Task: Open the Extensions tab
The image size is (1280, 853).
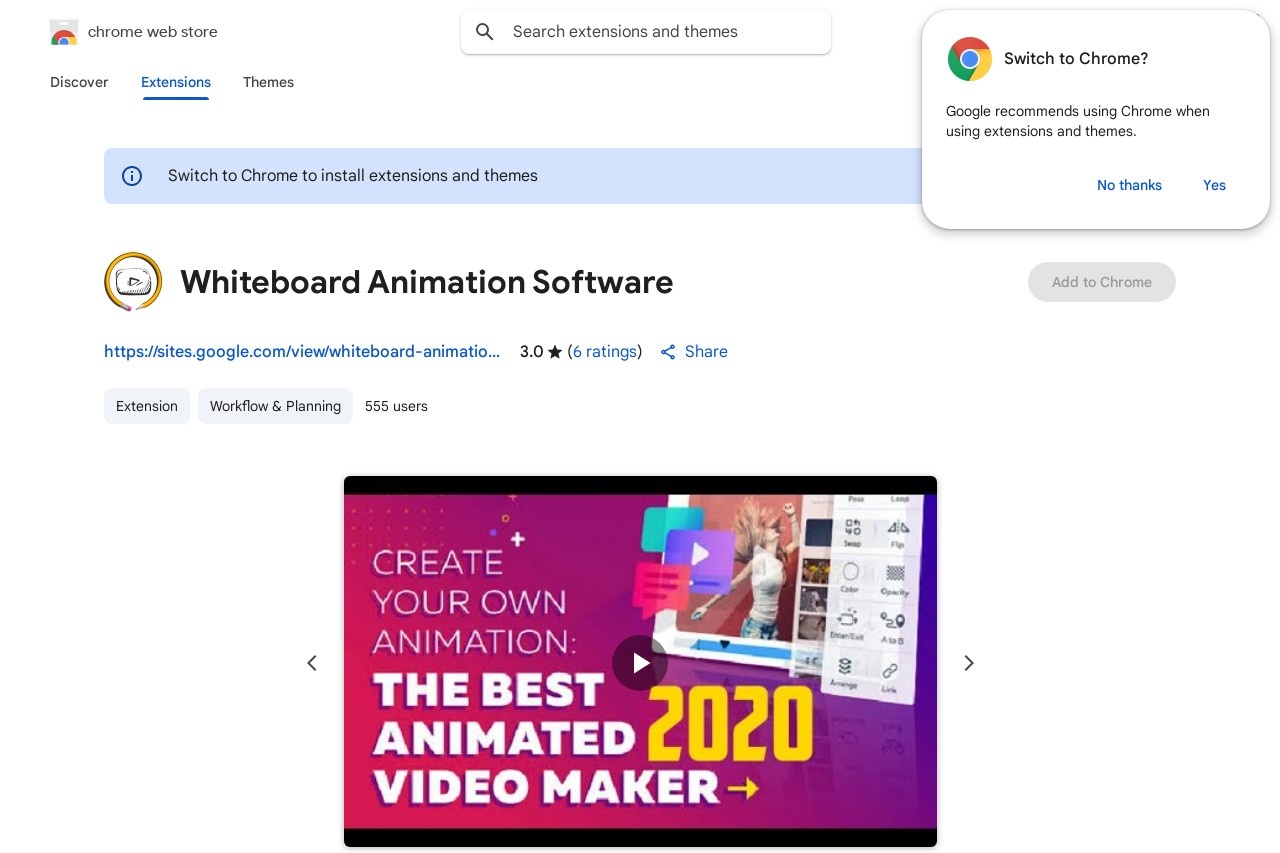Action: (176, 82)
